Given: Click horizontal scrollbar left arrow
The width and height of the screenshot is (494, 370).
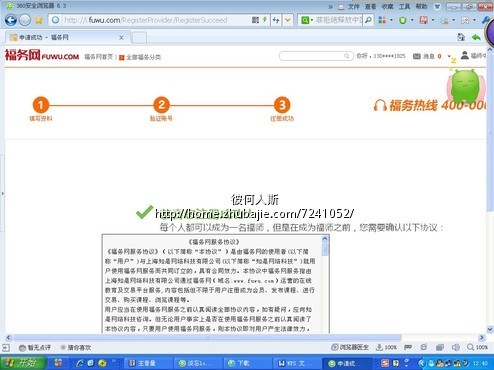Looking at the screenshot, I should 9,337.
